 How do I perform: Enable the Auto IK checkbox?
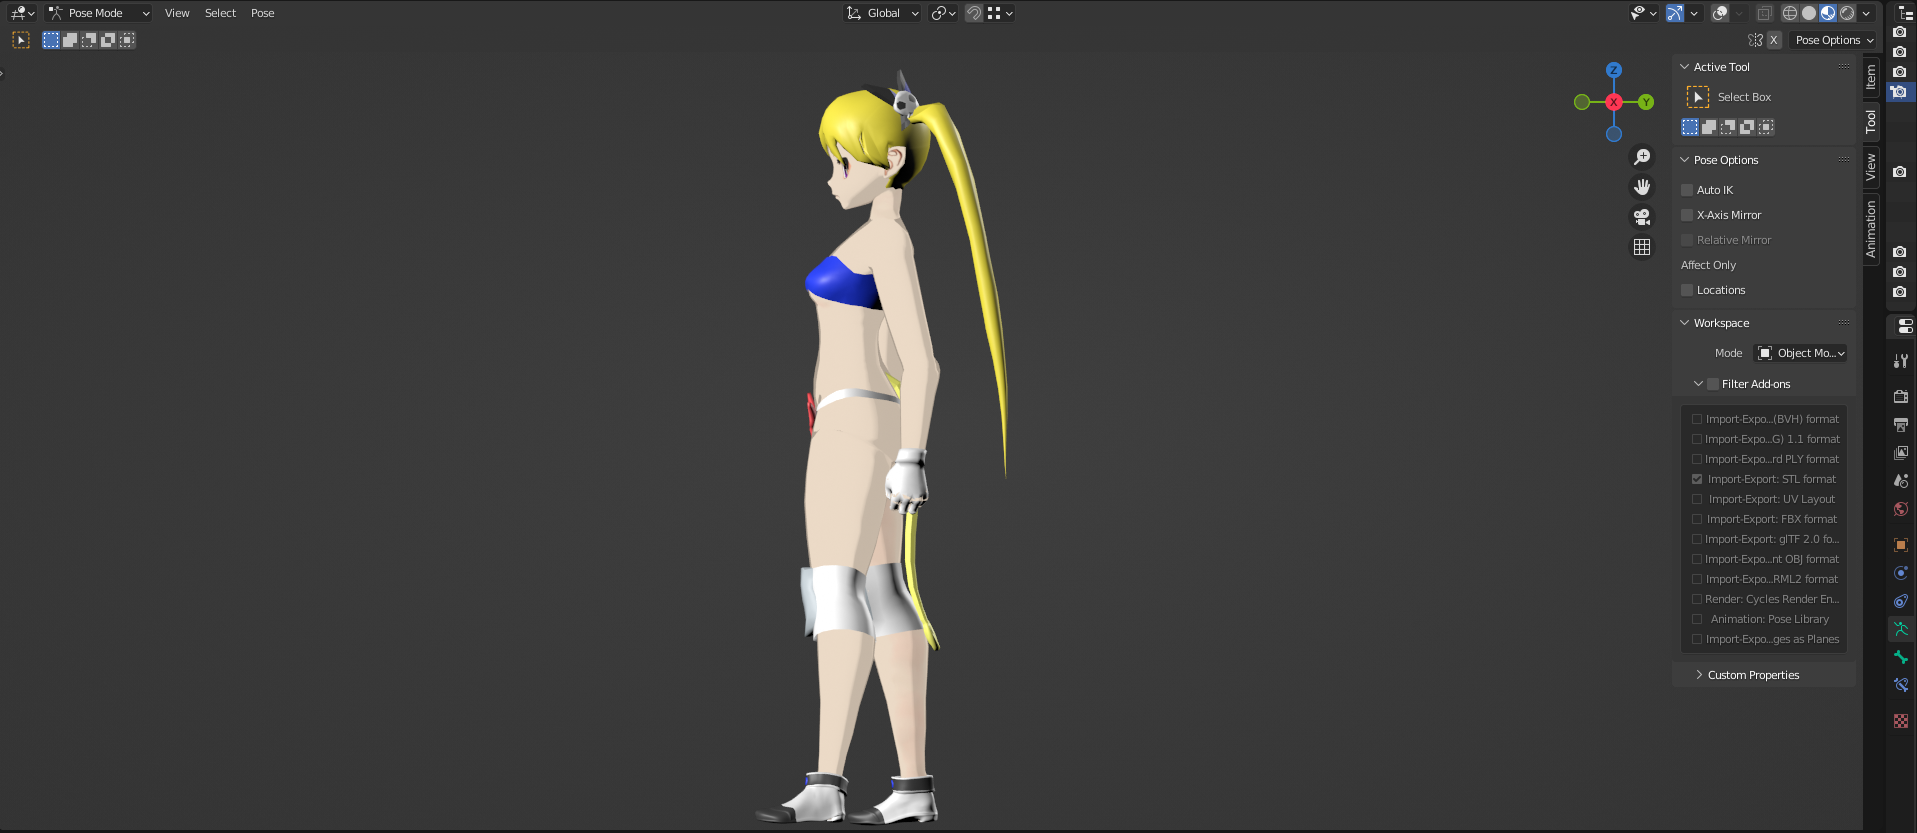click(1687, 190)
